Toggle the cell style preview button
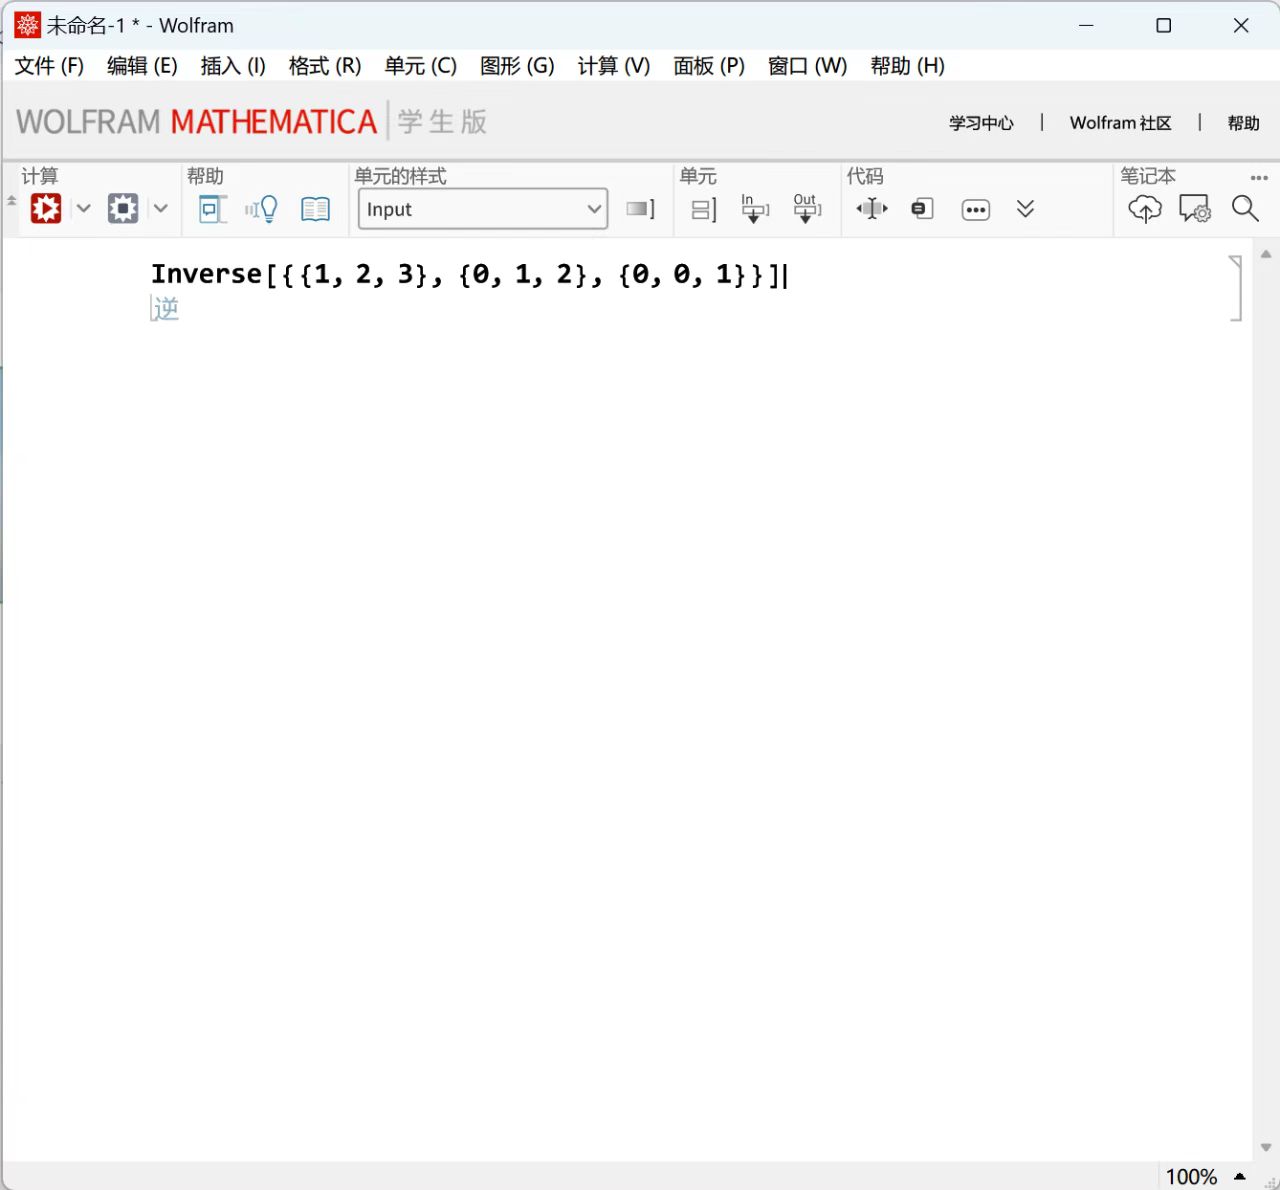This screenshot has width=1280, height=1190. (640, 209)
